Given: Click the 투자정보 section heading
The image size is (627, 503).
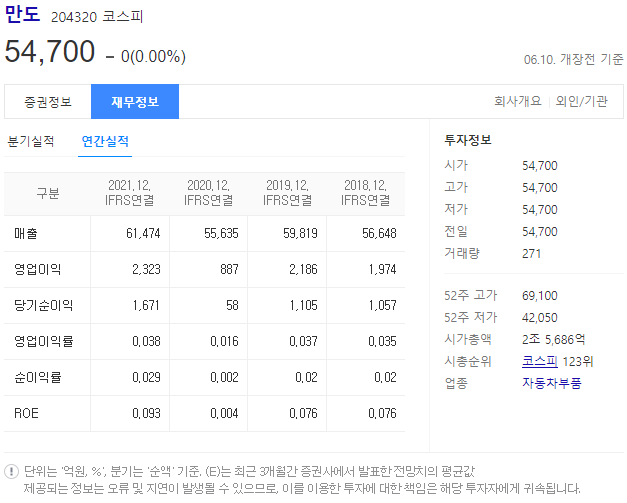Looking at the screenshot, I should 468,140.
